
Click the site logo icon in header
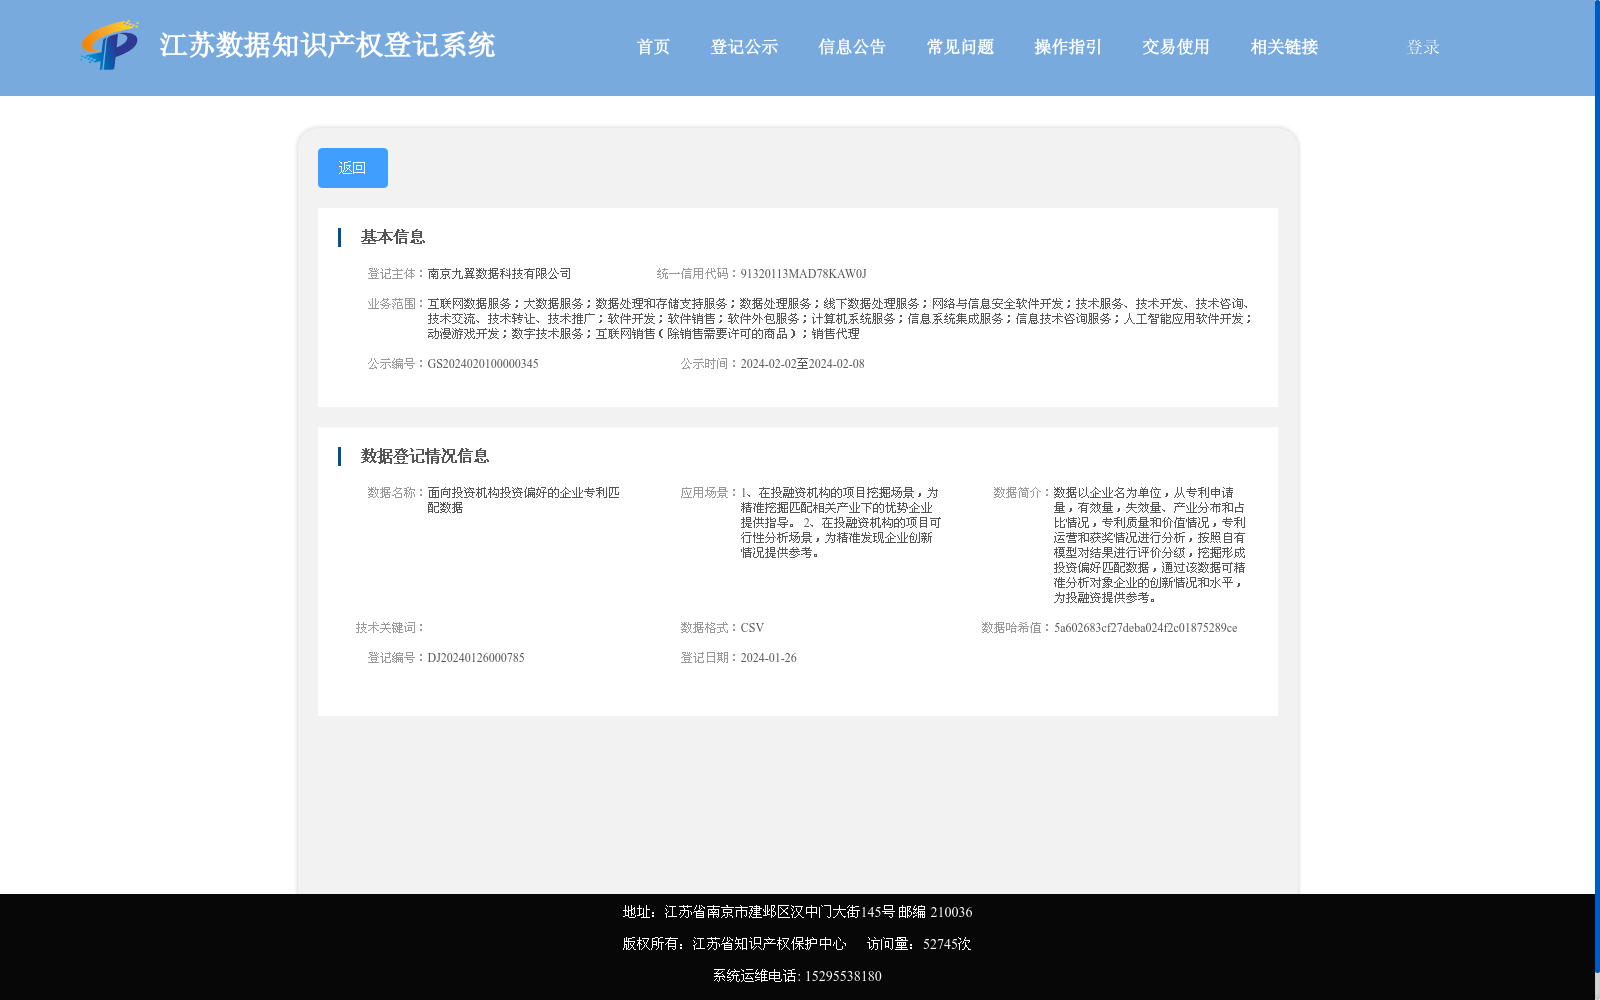110,45
